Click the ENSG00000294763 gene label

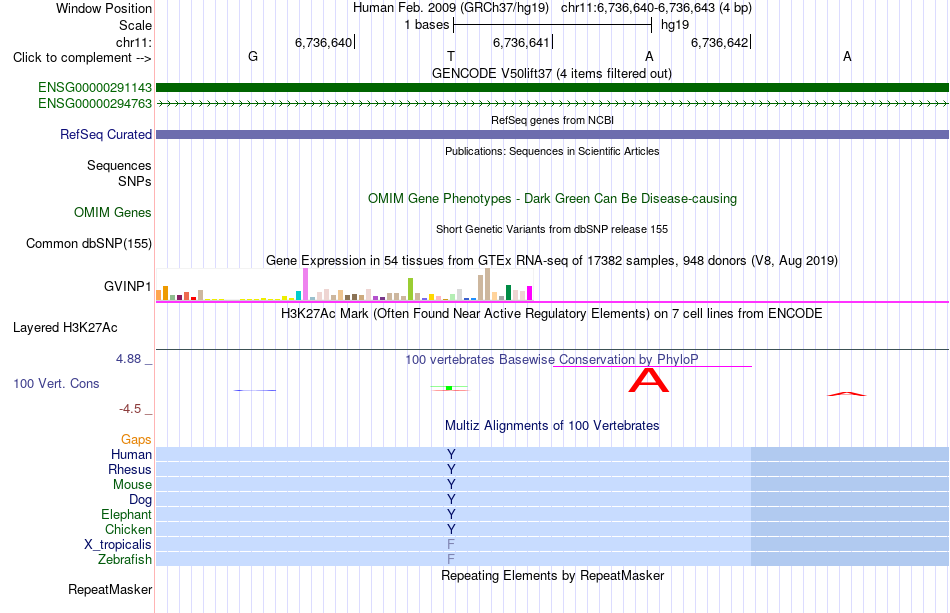click(x=95, y=104)
